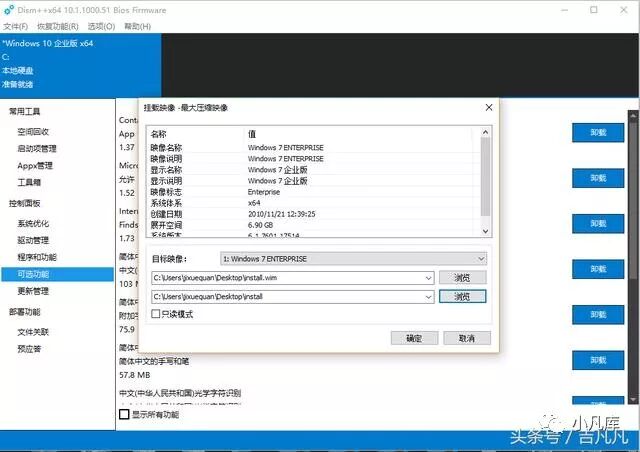640x452 pixels.
Task: Open 启动项管理 in the sidebar
Action: pos(37,149)
